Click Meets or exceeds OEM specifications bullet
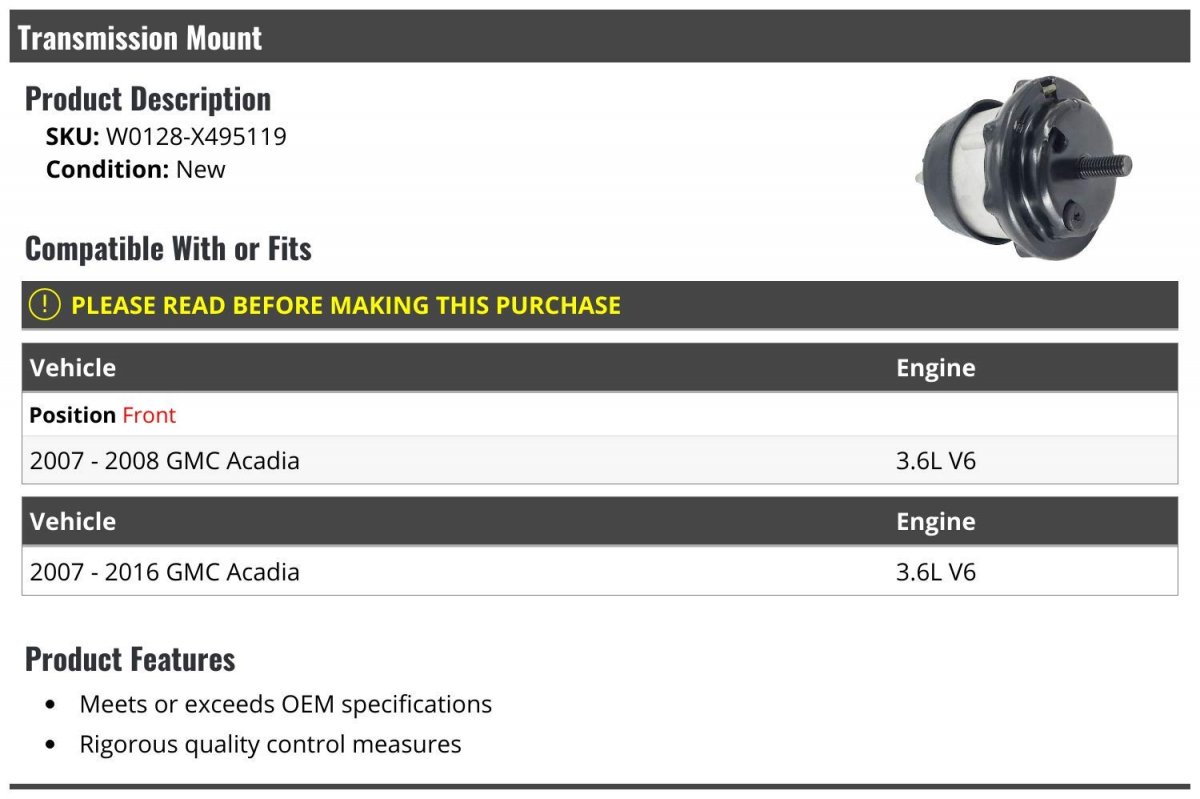 pos(286,704)
